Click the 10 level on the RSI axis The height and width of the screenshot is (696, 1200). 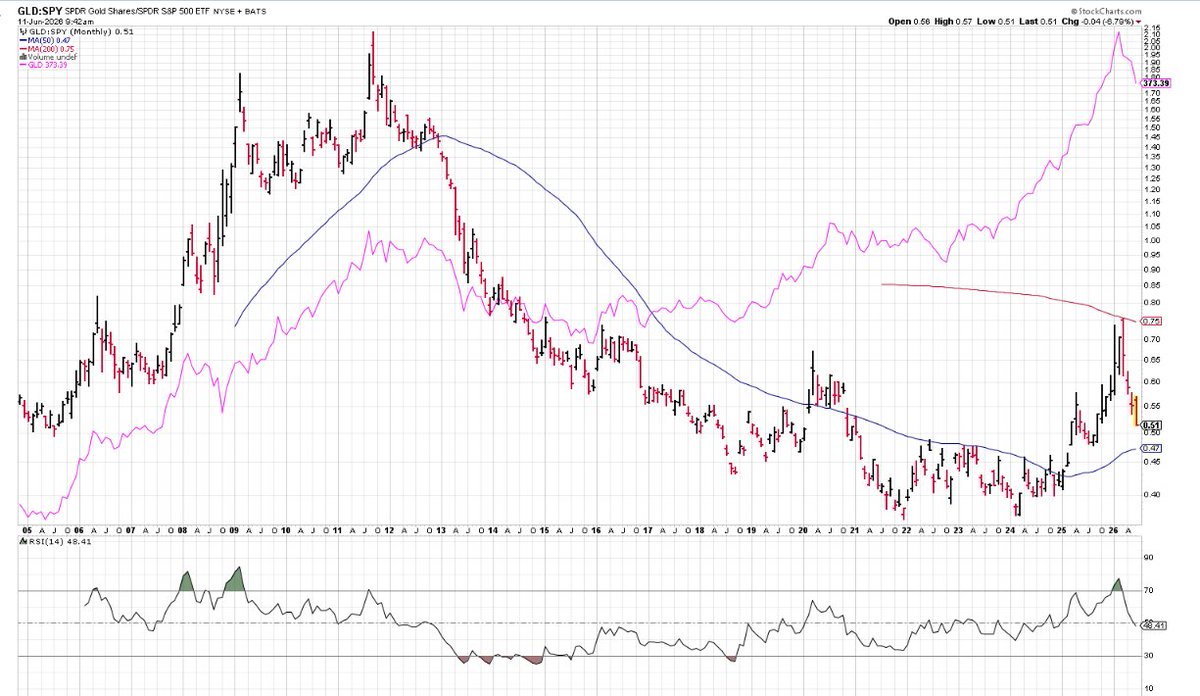pos(1148,688)
